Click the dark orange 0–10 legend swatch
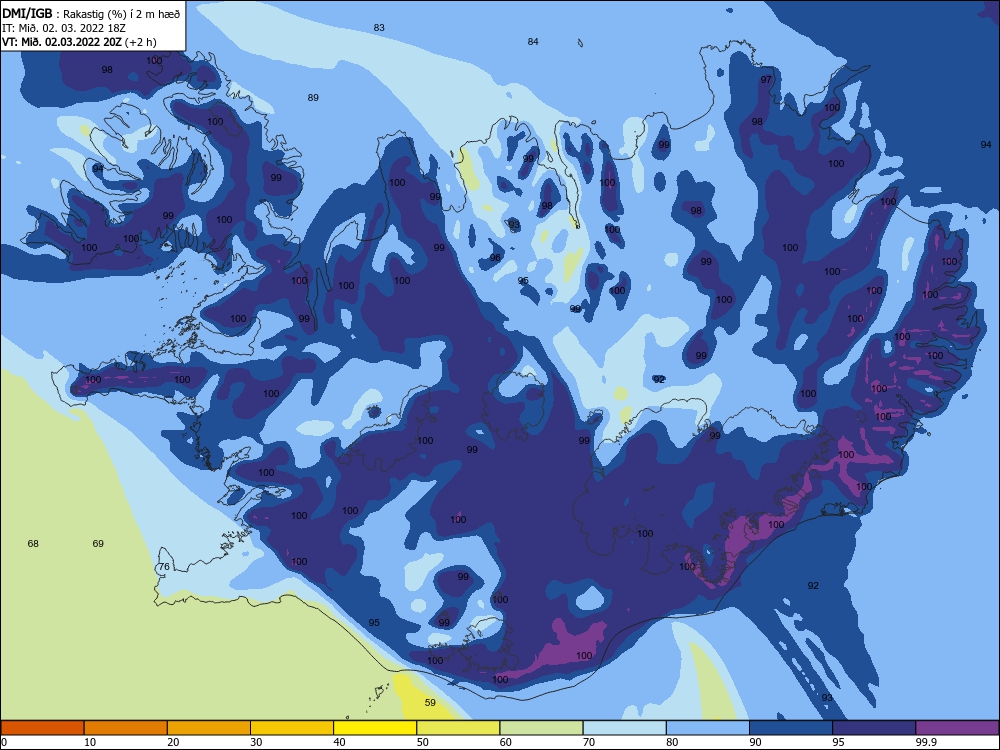 (x=42, y=728)
